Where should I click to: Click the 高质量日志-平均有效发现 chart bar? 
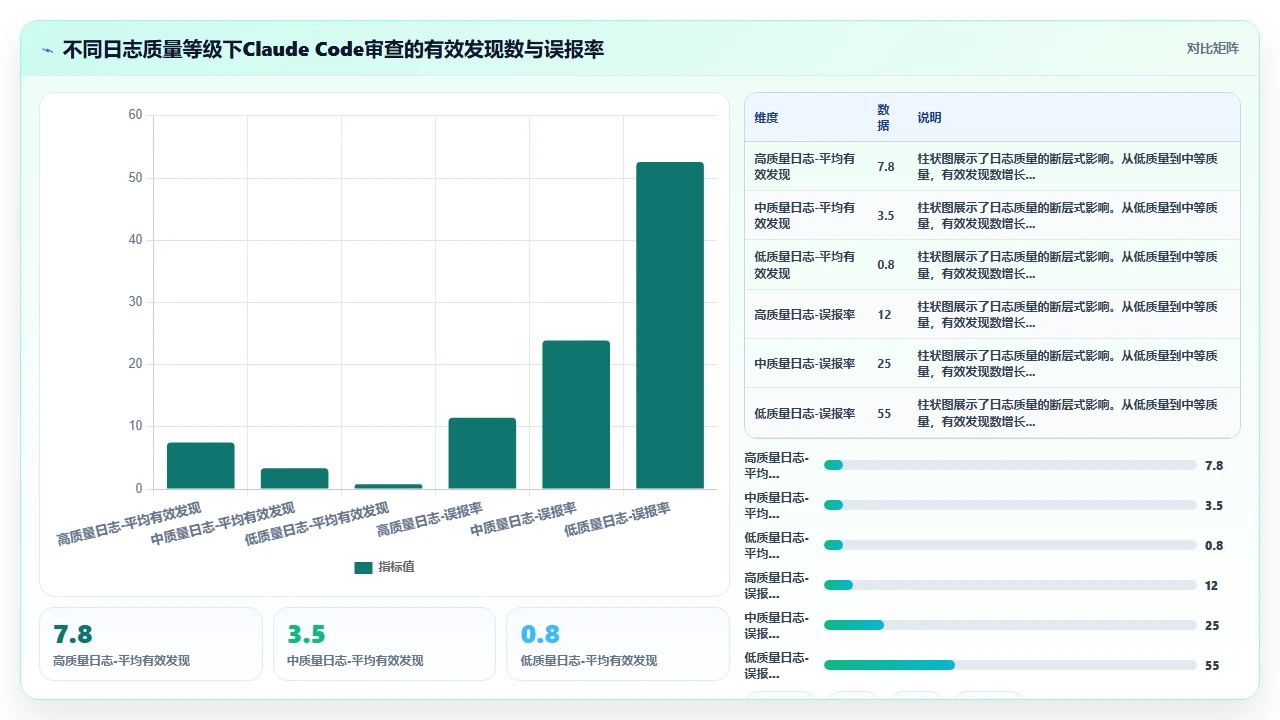[200, 466]
